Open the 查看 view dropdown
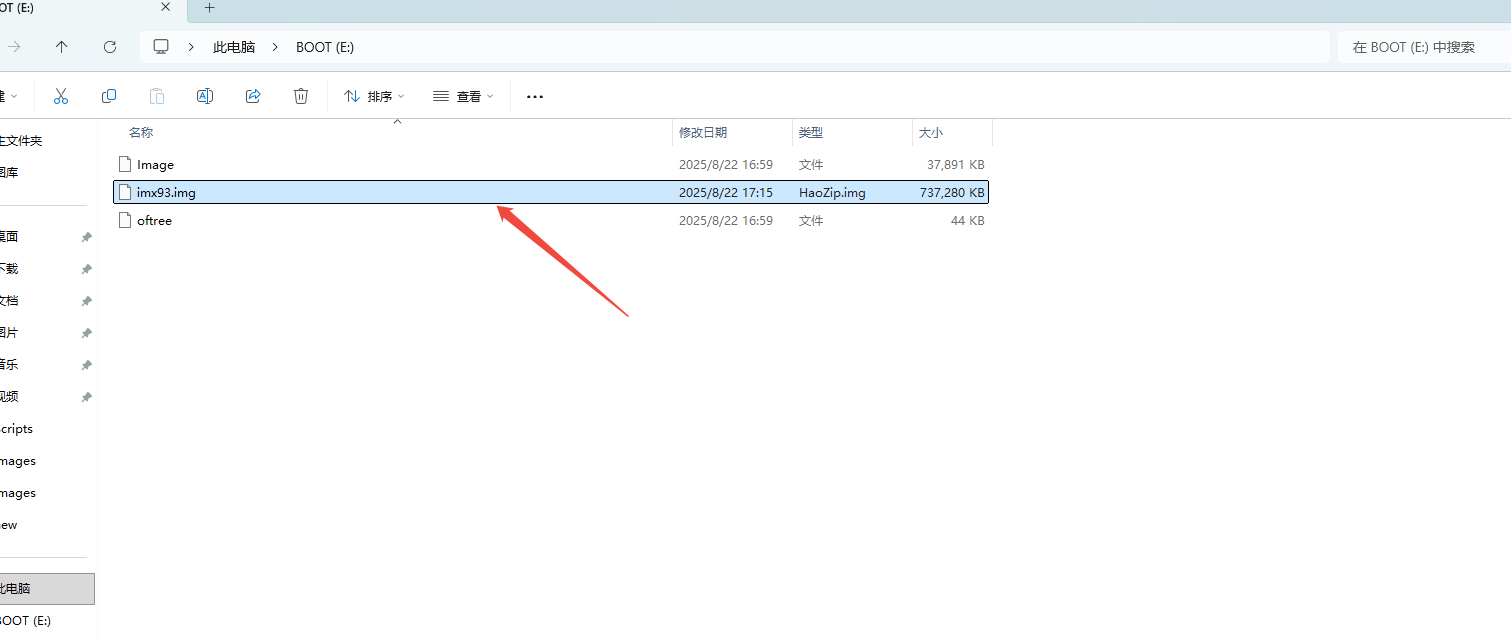Image resolution: width=1511 pixels, height=638 pixels. pos(464,97)
